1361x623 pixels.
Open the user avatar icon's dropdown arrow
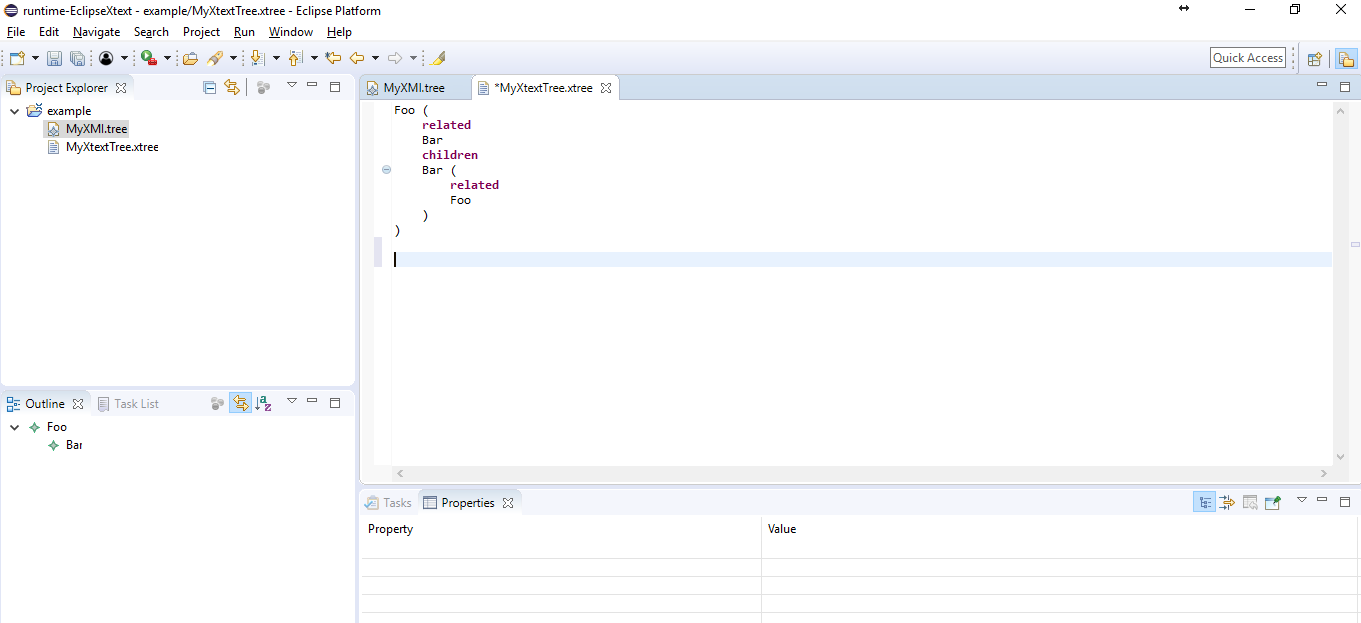click(x=124, y=58)
